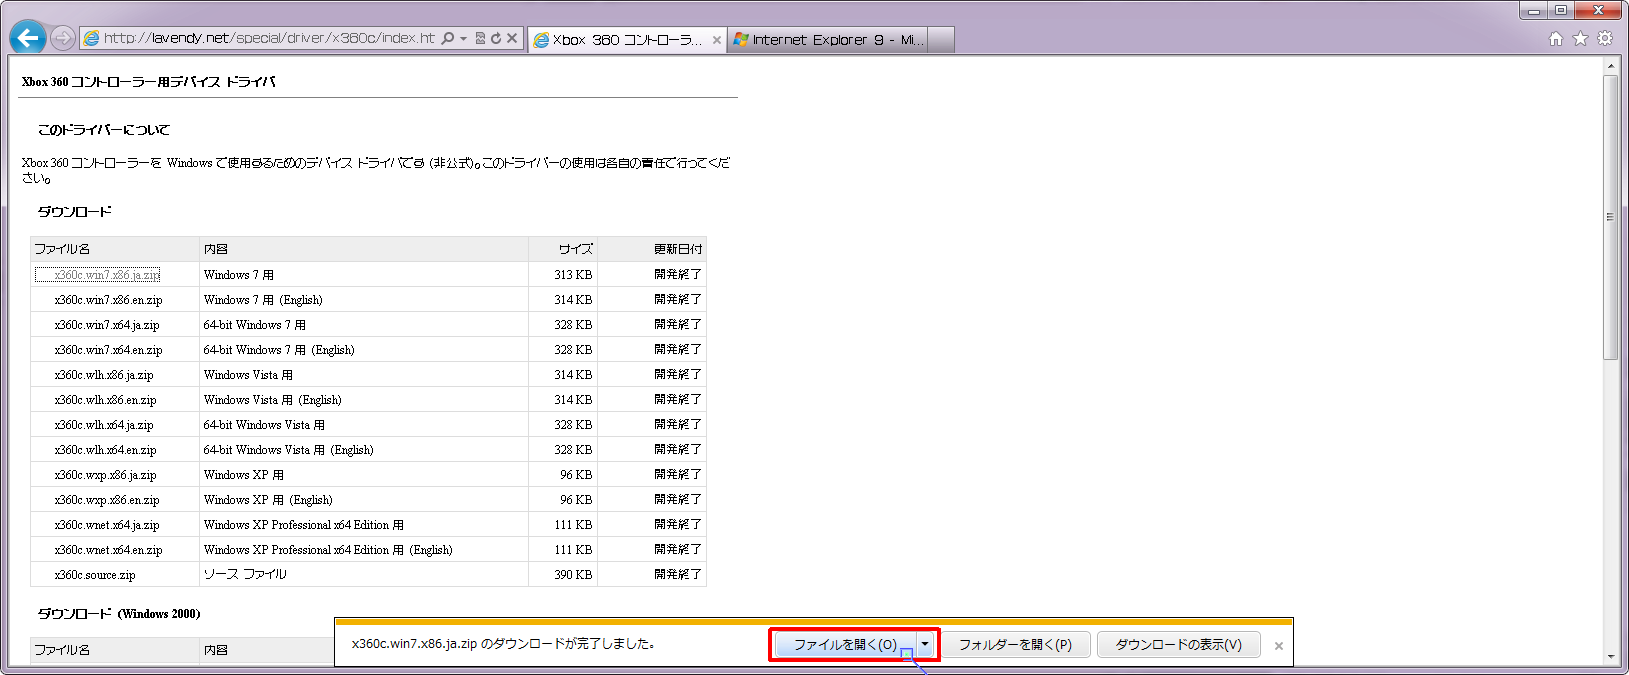Click the Home icon
Image resolution: width=1629 pixels, height=675 pixels.
tap(1556, 38)
